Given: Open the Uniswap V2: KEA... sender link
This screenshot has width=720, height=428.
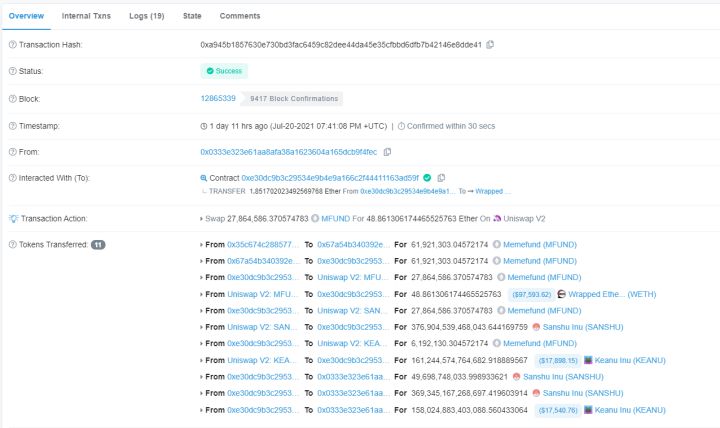Looking at the screenshot, I should pyautogui.click(x=262, y=360).
